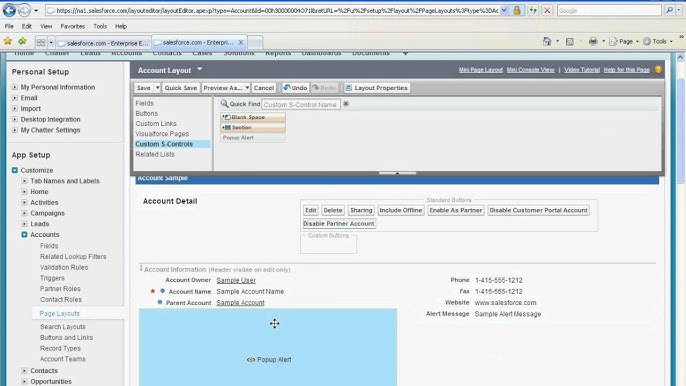
Task: Expand the Email setup node
Action: [15, 98]
